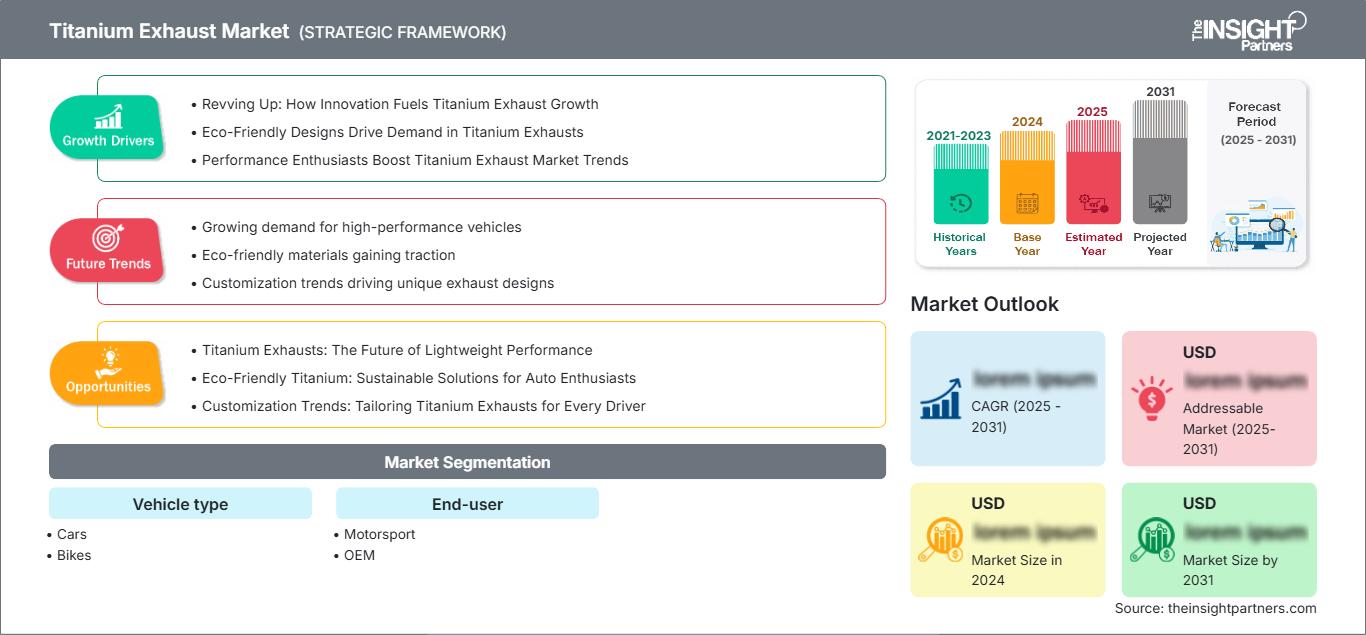Click the Market Size in 2024 icon
The width and height of the screenshot is (1366, 635).
point(941,541)
